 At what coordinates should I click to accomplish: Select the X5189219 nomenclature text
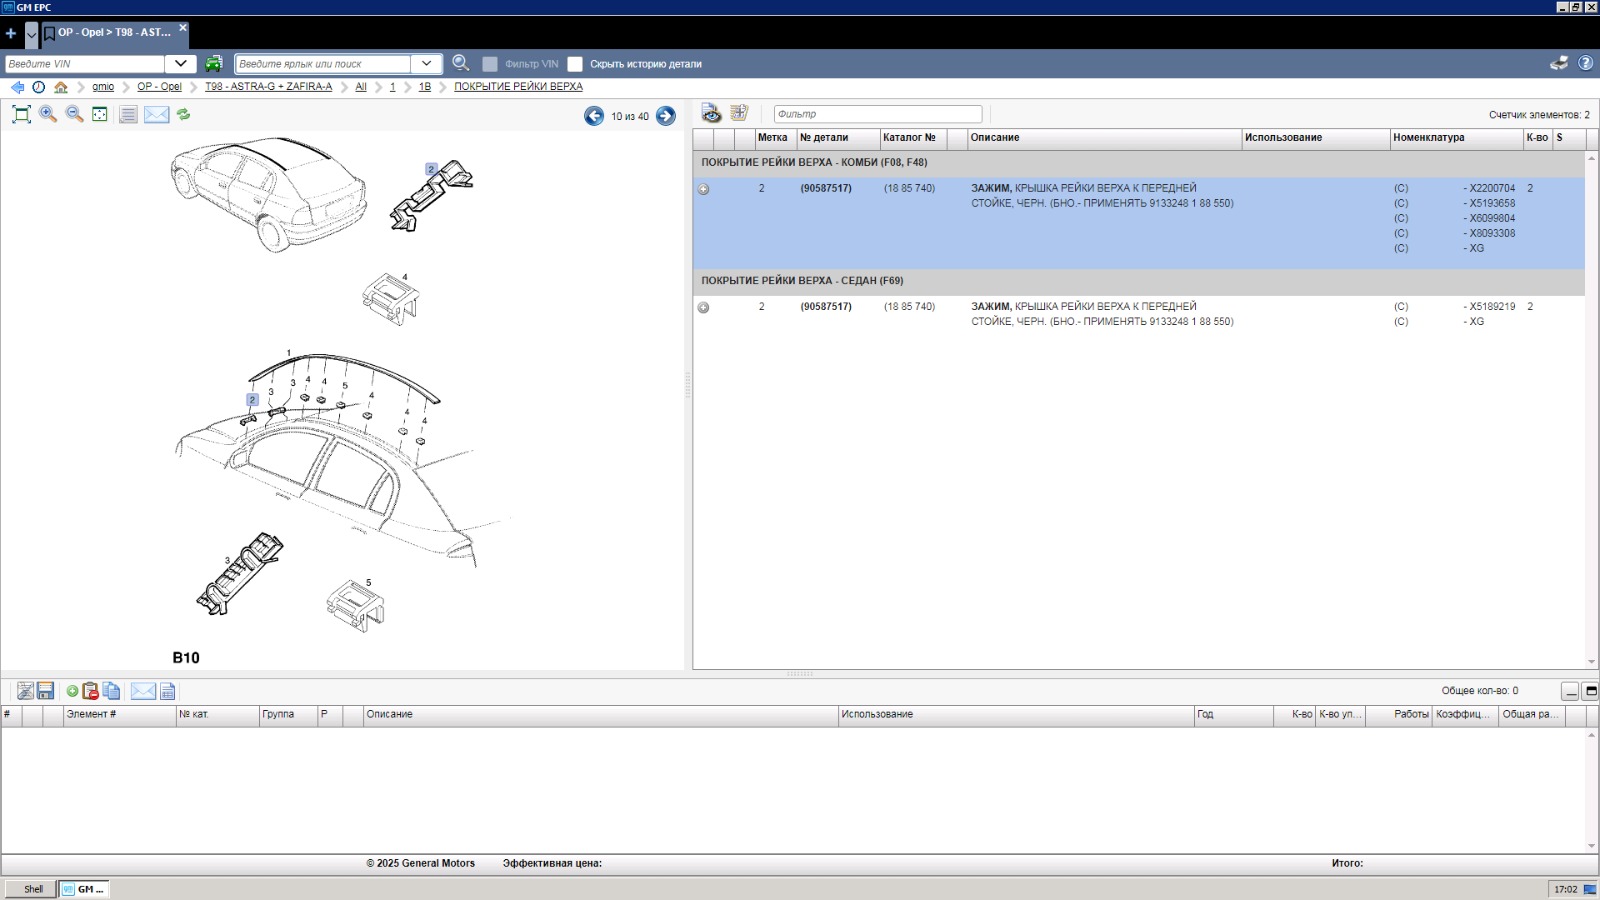[1490, 307]
